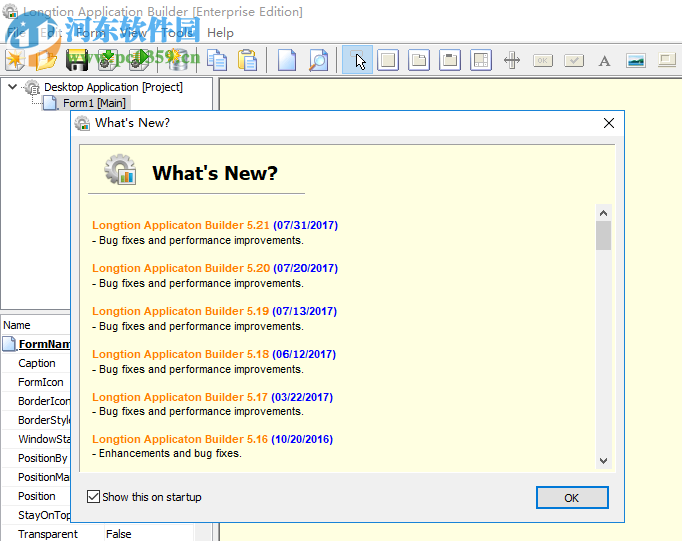Click the False value of Transparent

pos(119,534)
